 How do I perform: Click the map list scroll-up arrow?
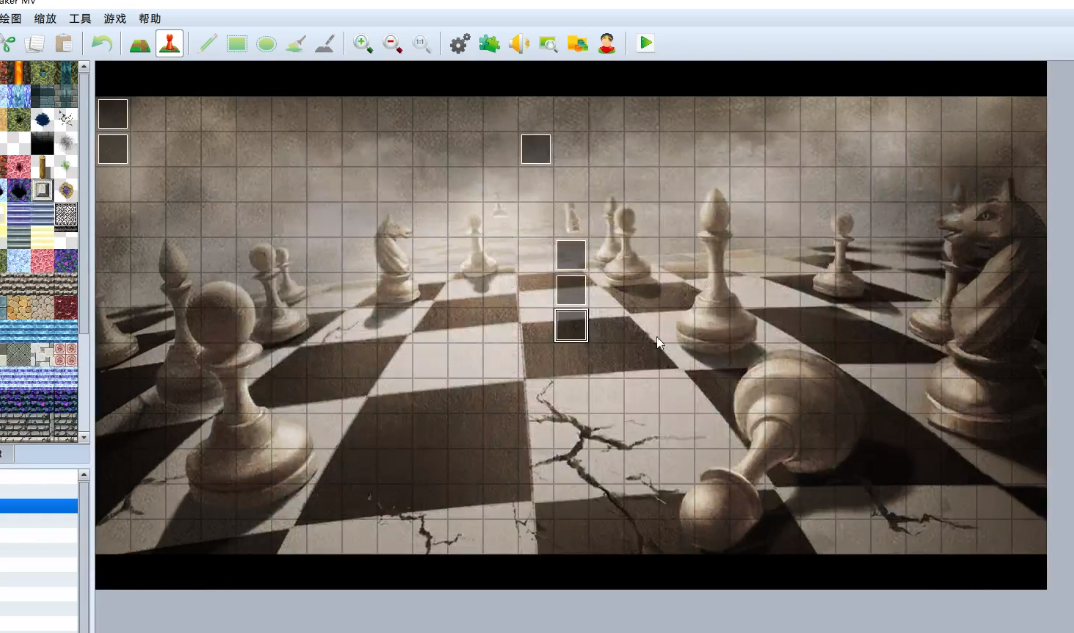pos(84,474)
